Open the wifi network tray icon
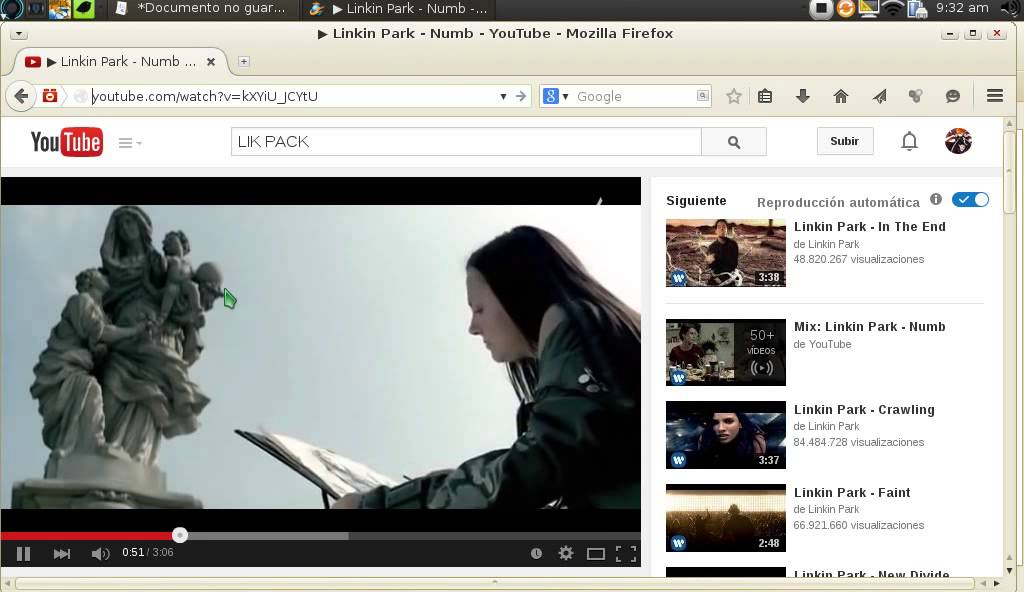 pos(892,8)
